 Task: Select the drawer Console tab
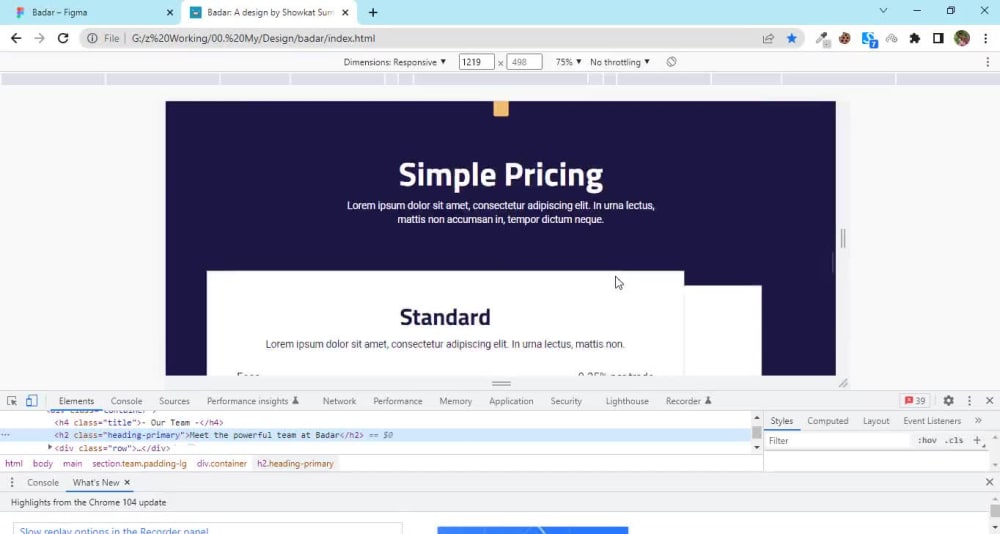coord(43,482)
